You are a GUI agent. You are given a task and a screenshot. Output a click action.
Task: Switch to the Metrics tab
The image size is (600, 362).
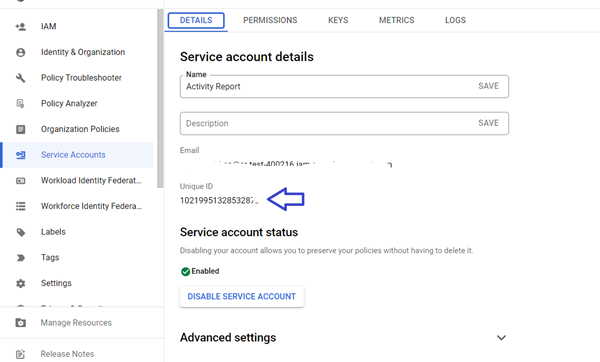point(396,20)
